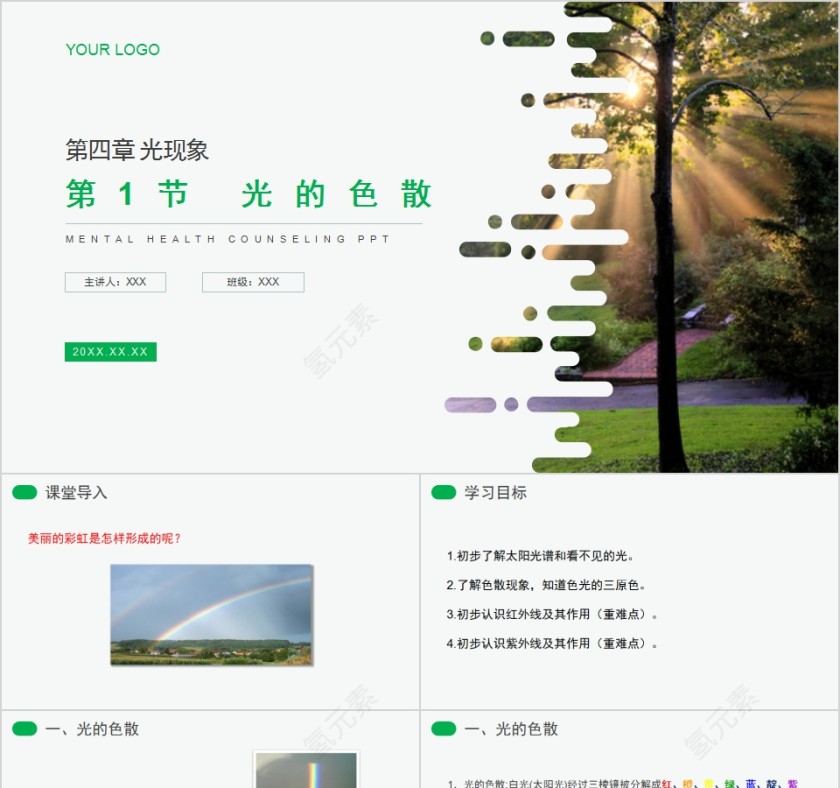840x788 pixels.
Task: Click the YOUR LOGO text
Action: tap(112, 49)
